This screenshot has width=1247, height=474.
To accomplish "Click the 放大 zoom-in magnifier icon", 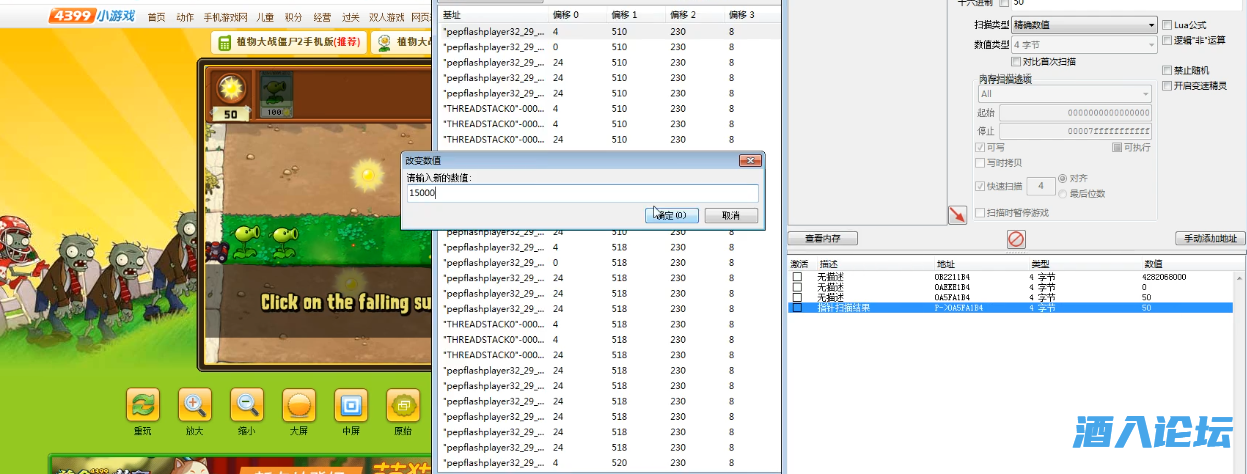I will (x=194, y=406).
